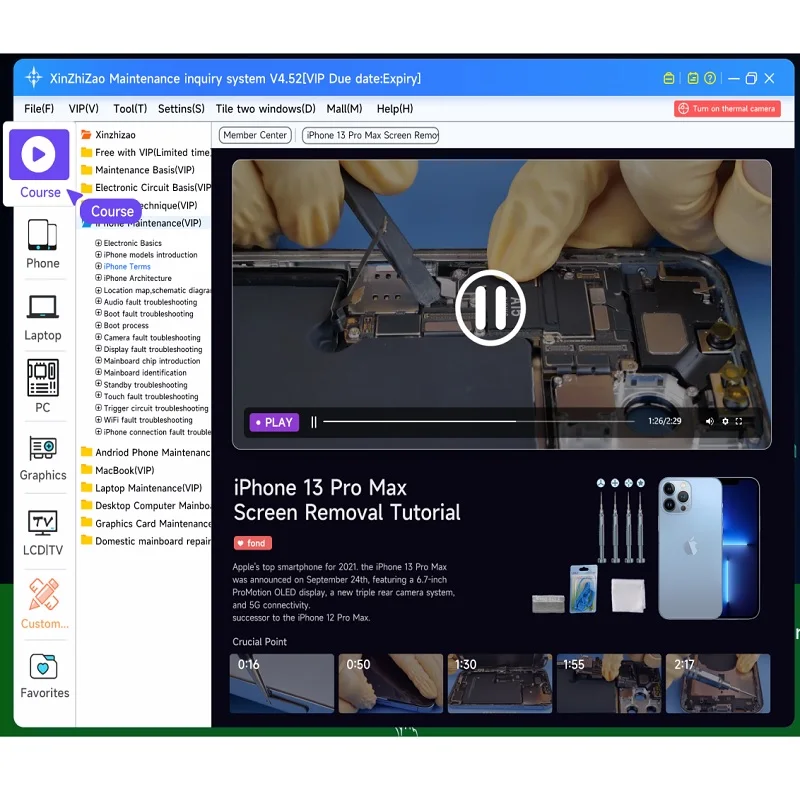The width and height of the screenshot is (800, 800).
Task: Switch to iPhone 13 Pro Max Screen Removal tab
Action: [370, 135]
